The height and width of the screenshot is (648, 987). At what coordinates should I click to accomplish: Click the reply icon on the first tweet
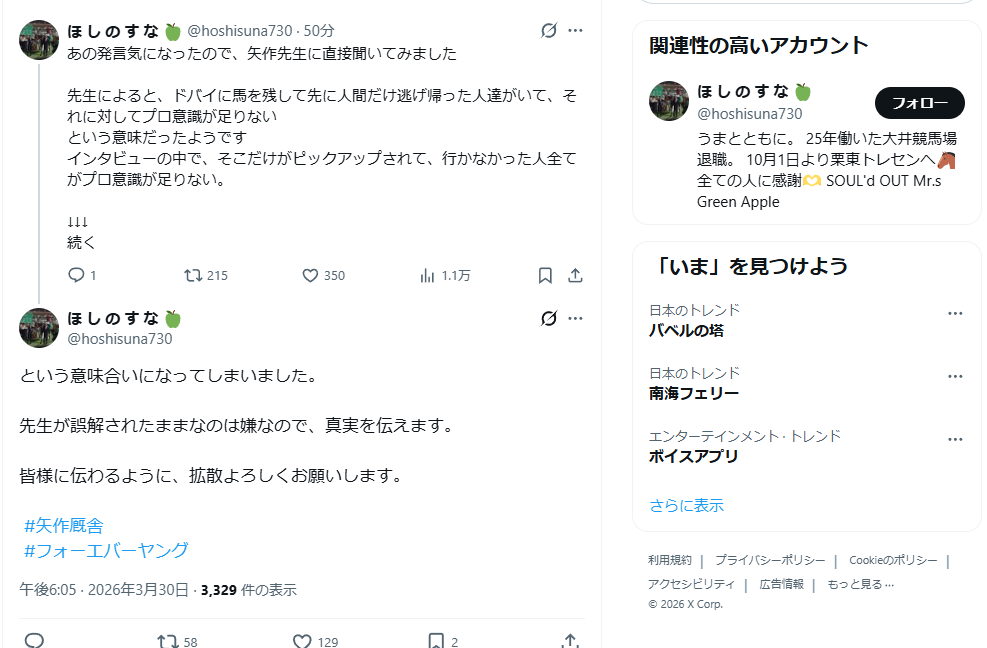(x=77, y=275)
